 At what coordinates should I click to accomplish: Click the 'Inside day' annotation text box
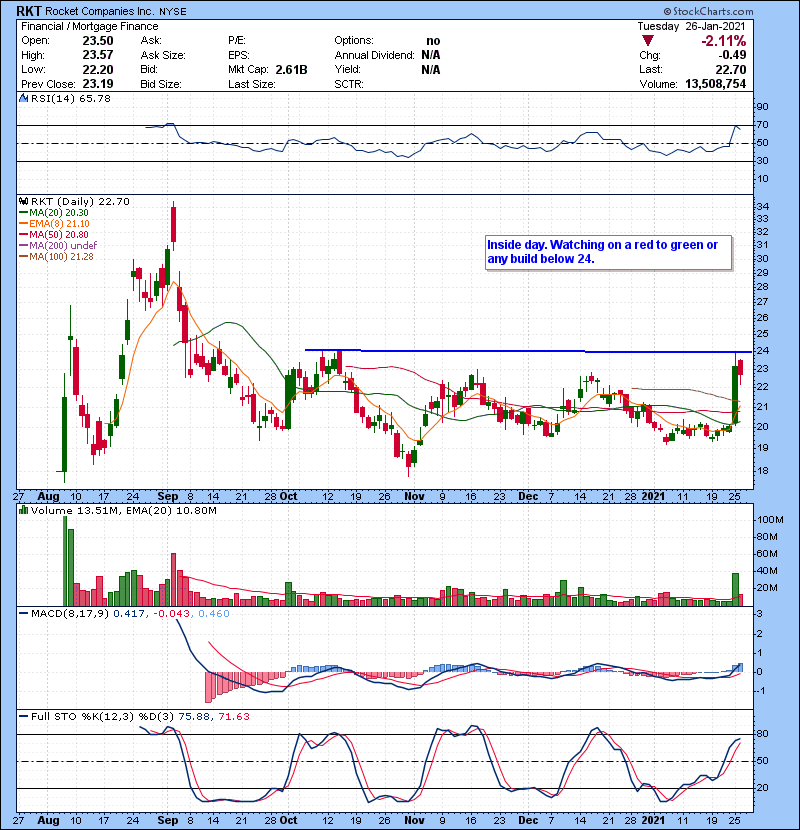coord(607,251)
